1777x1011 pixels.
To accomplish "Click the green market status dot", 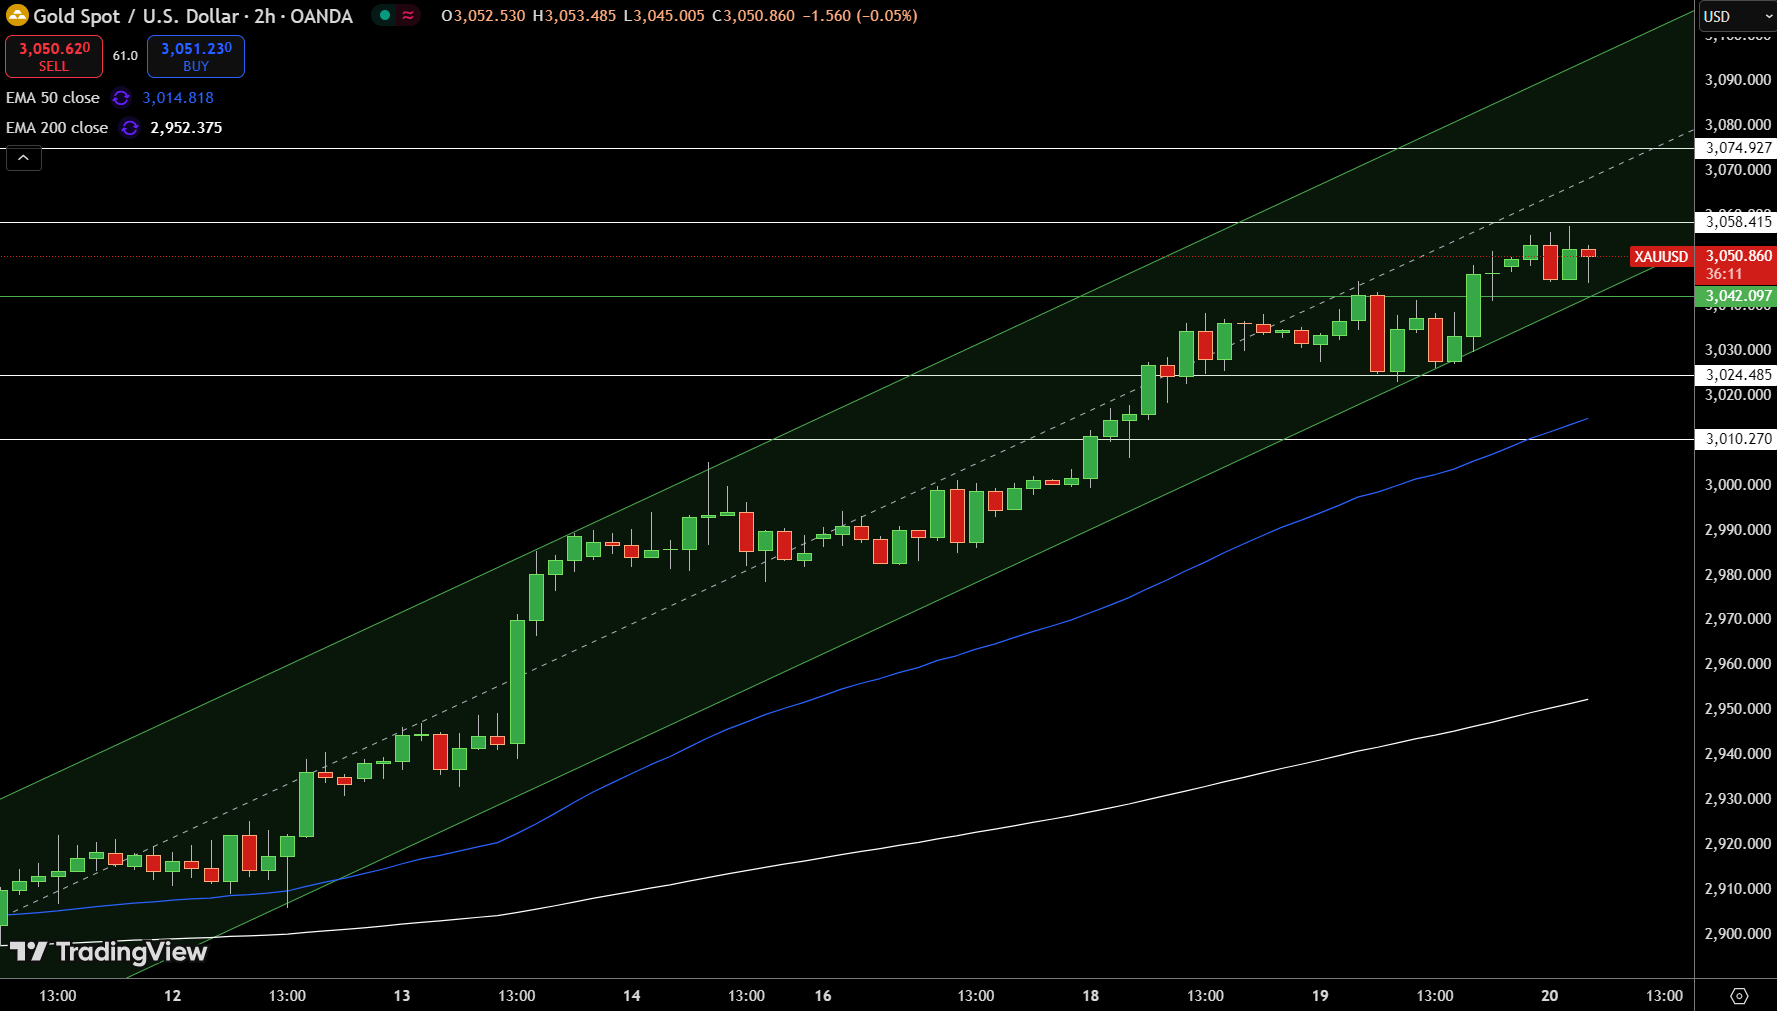I will coord(385,15).
